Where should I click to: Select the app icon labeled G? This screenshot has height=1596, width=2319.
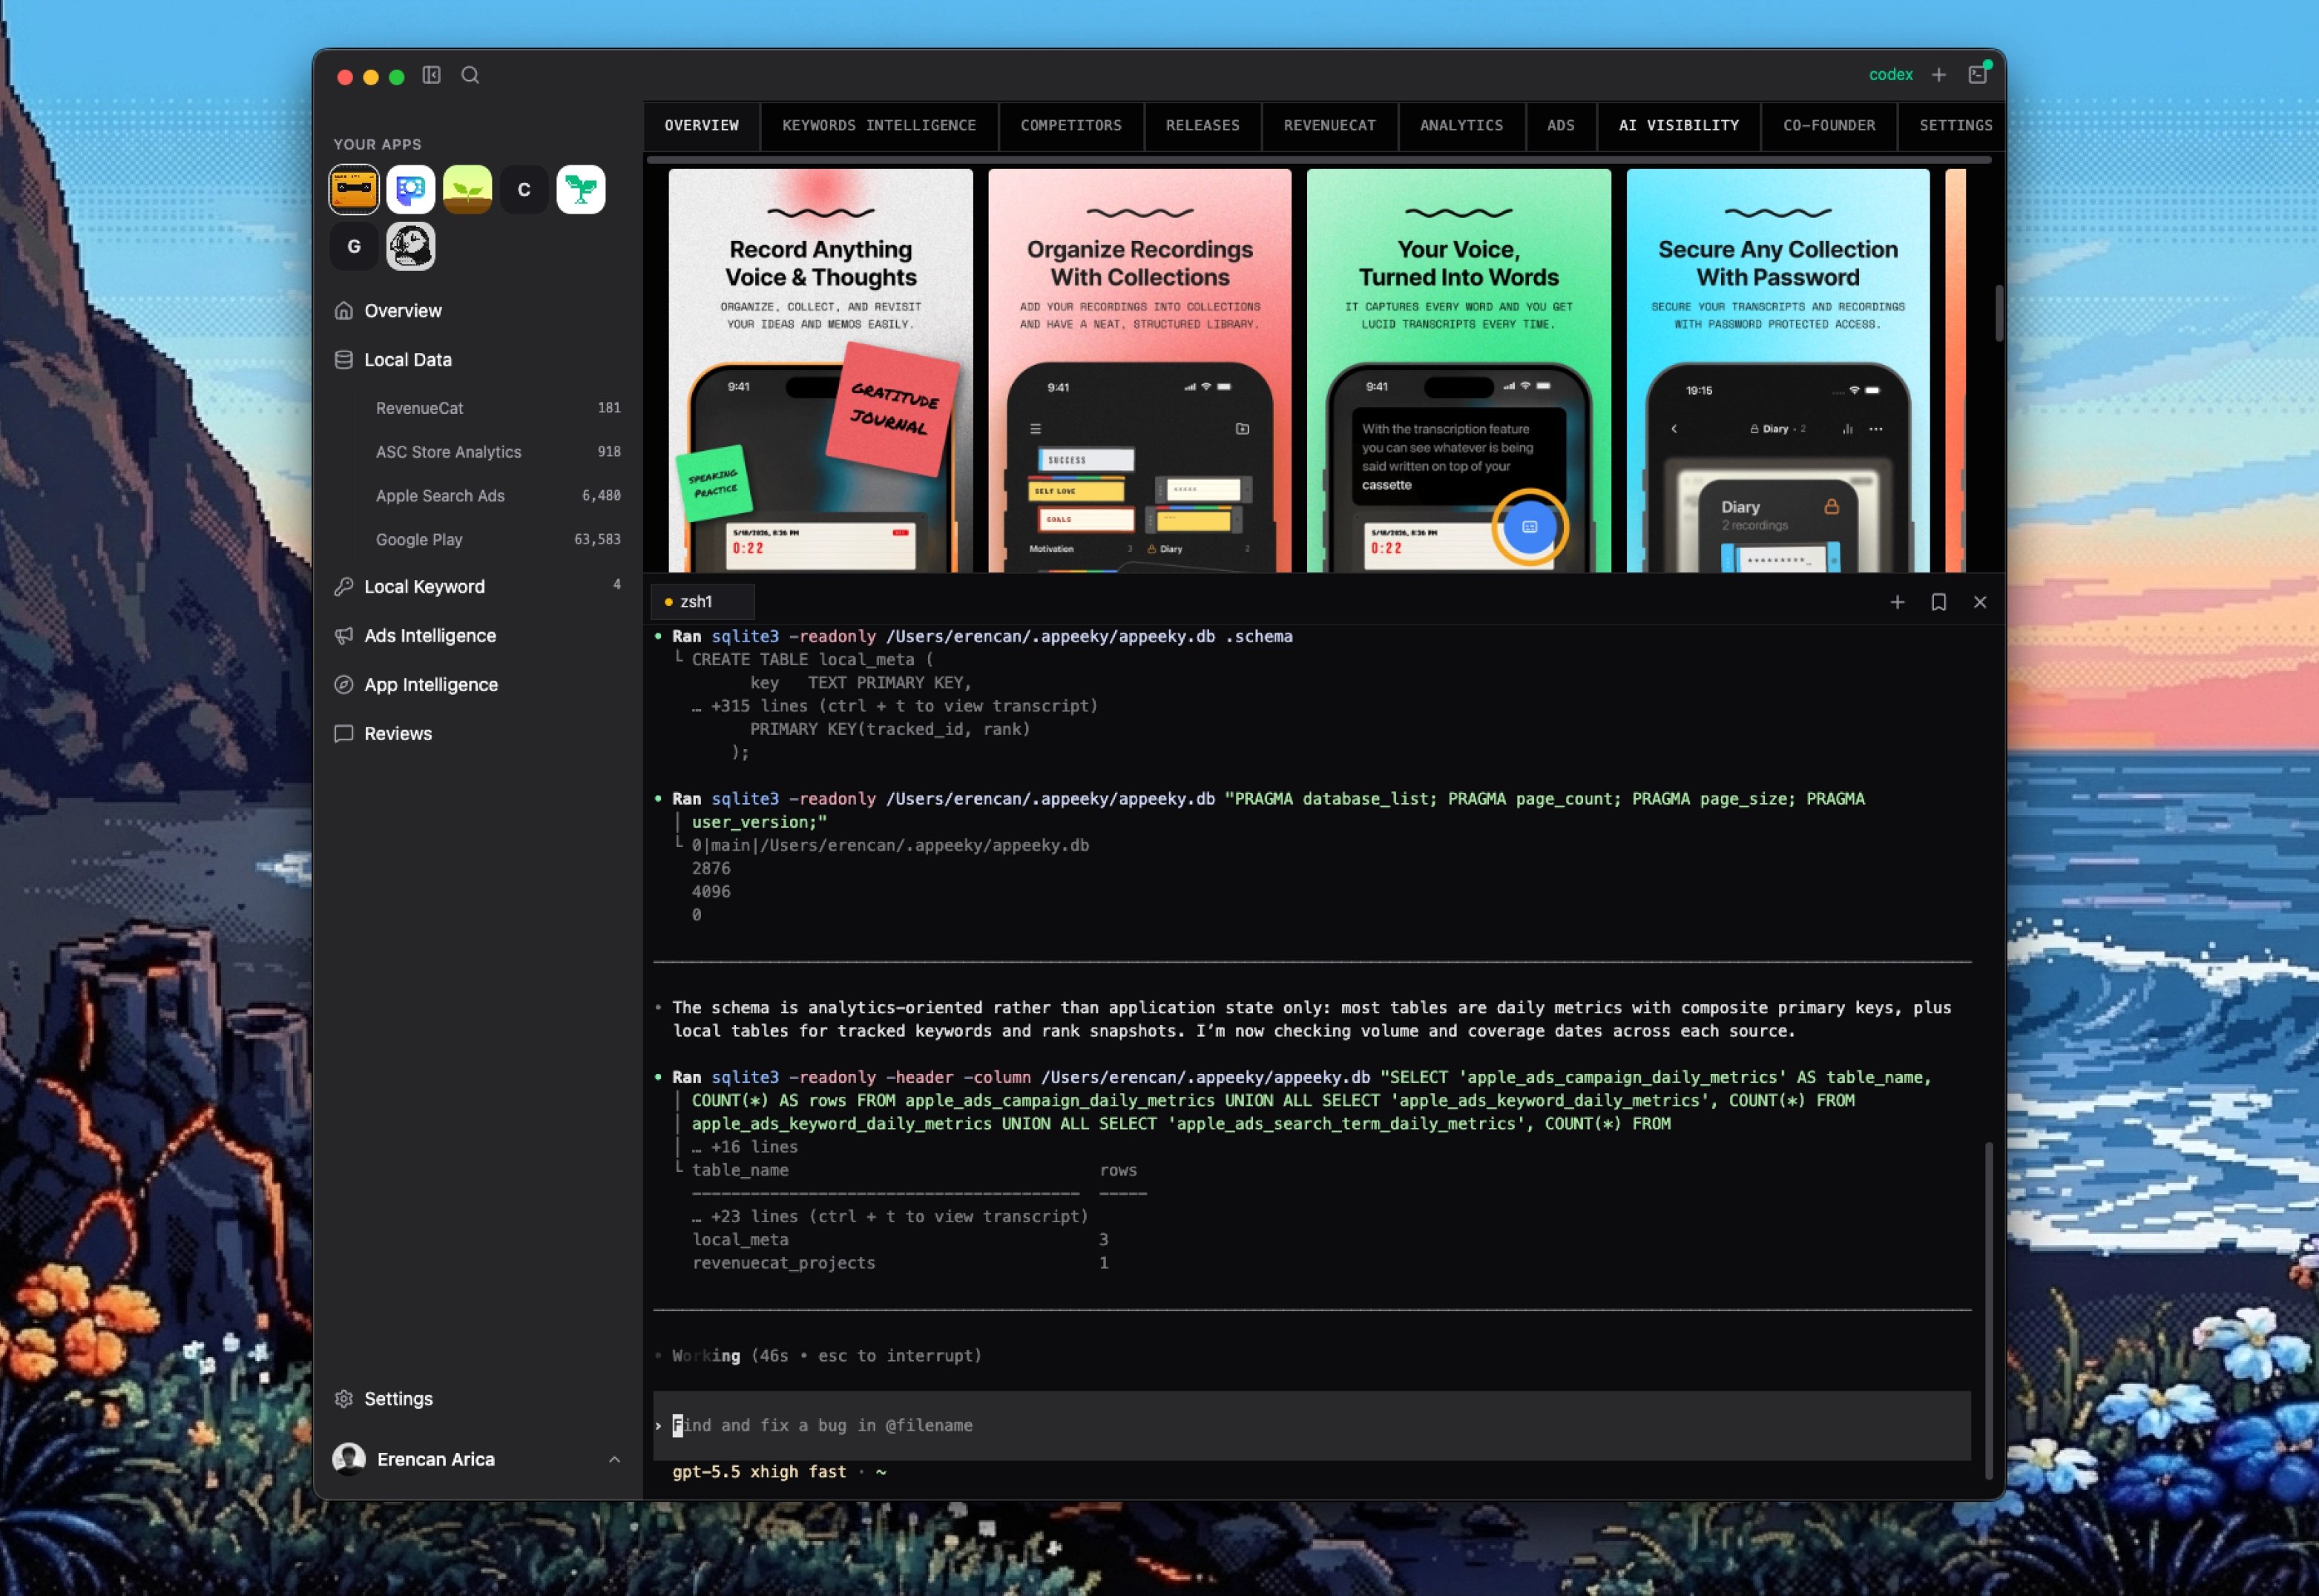[354, 246]
